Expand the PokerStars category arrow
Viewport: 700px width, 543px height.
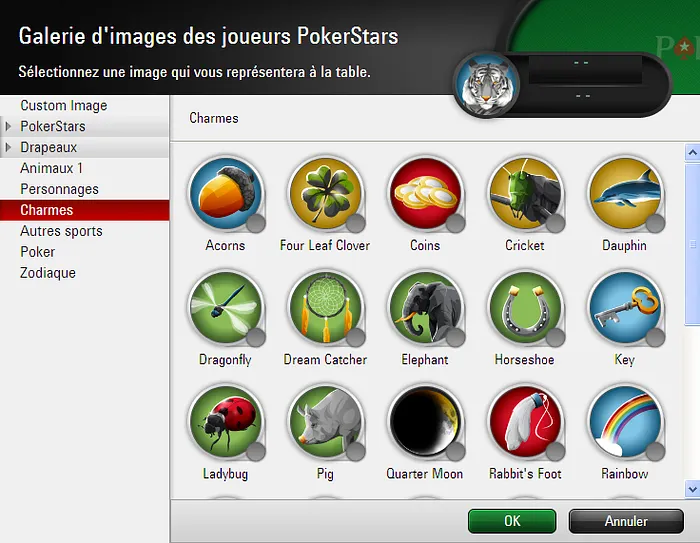click(x=8, y=126)
